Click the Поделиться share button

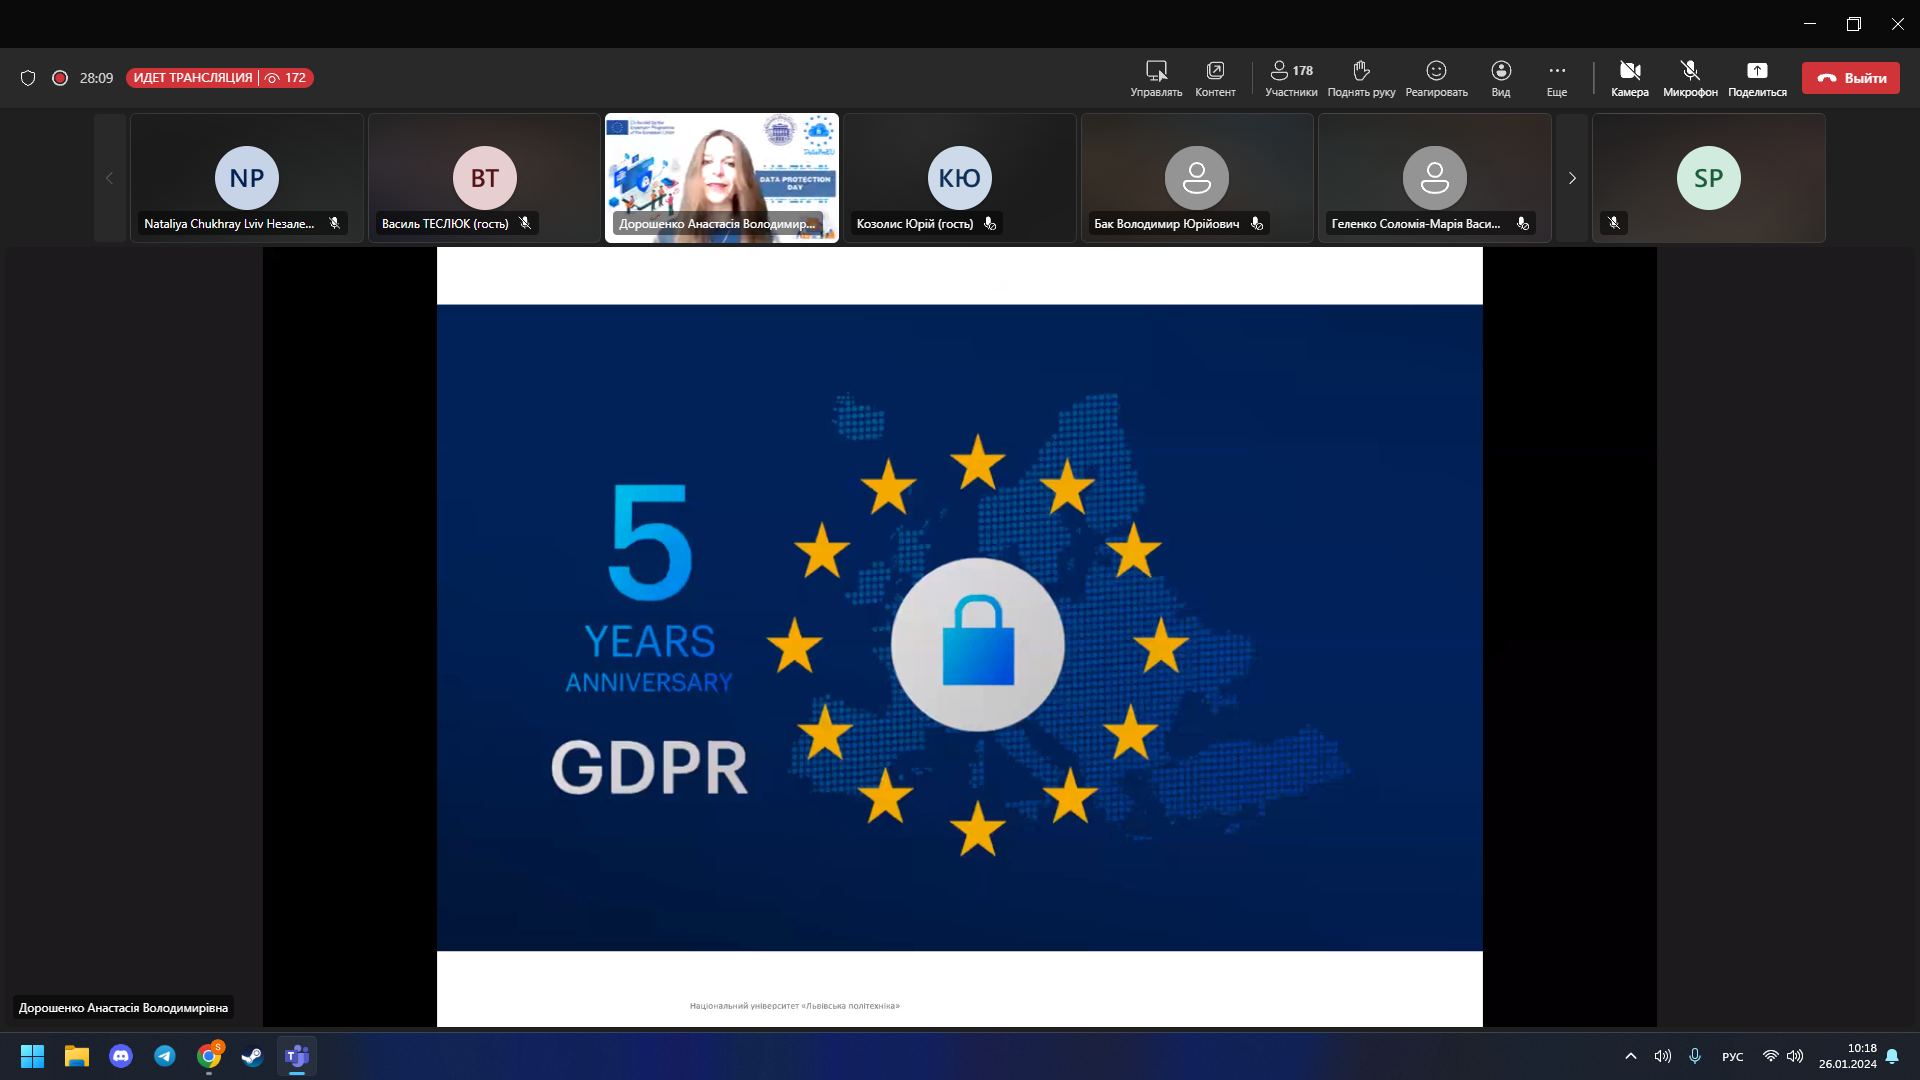(1757, 78)
